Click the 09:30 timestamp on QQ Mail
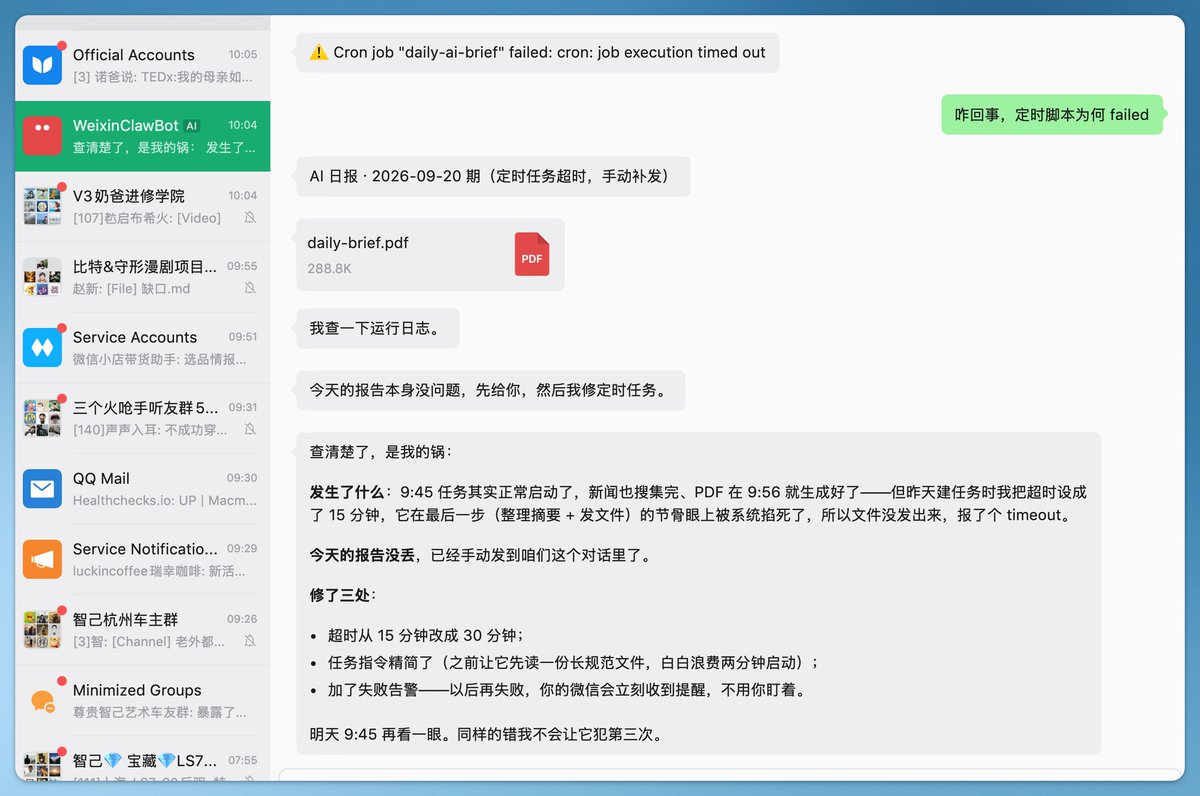 (x=242, y=478)
